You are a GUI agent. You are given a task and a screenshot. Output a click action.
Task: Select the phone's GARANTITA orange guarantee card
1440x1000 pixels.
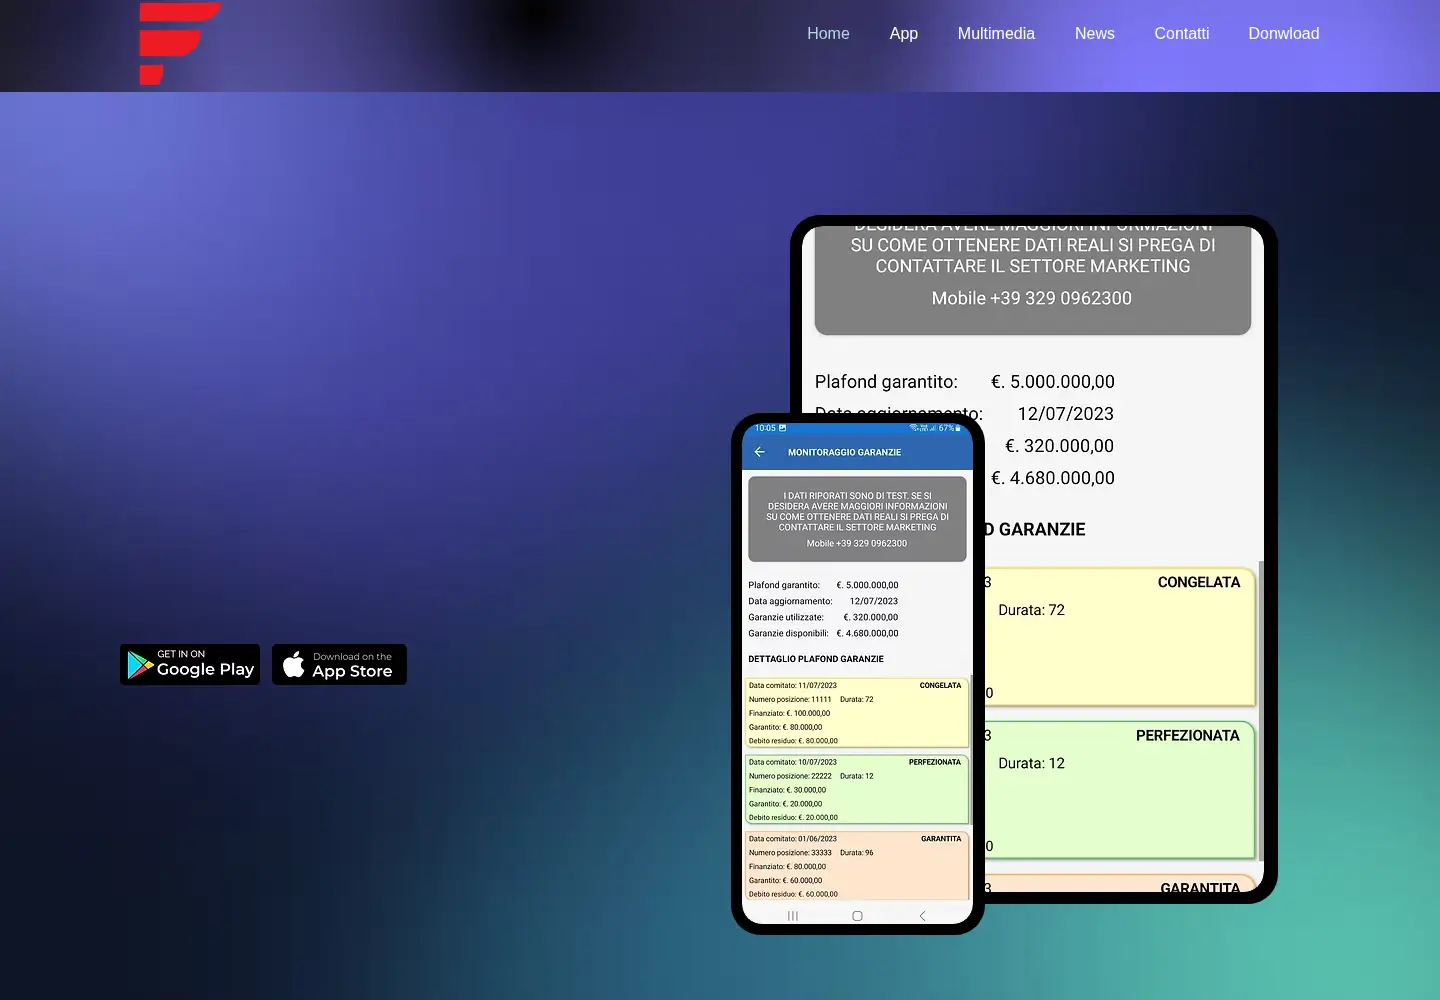click(x=857, y=866)
